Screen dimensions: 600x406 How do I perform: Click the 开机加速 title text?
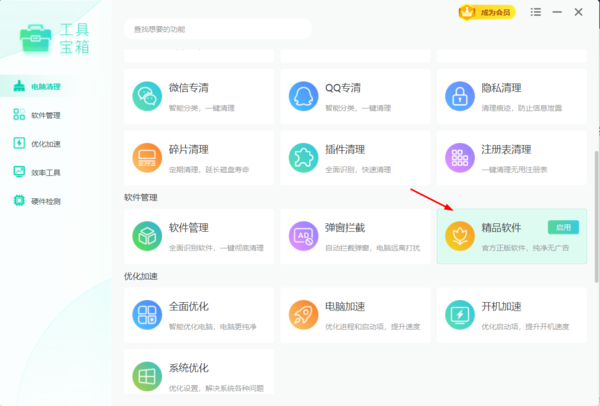tap(501, 307)
